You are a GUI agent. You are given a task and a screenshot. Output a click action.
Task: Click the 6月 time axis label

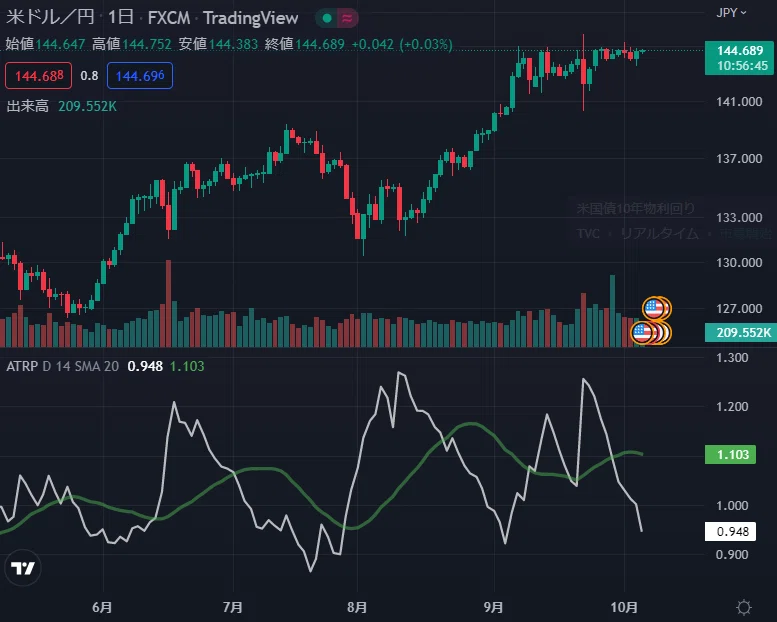(x=103, y=607)
